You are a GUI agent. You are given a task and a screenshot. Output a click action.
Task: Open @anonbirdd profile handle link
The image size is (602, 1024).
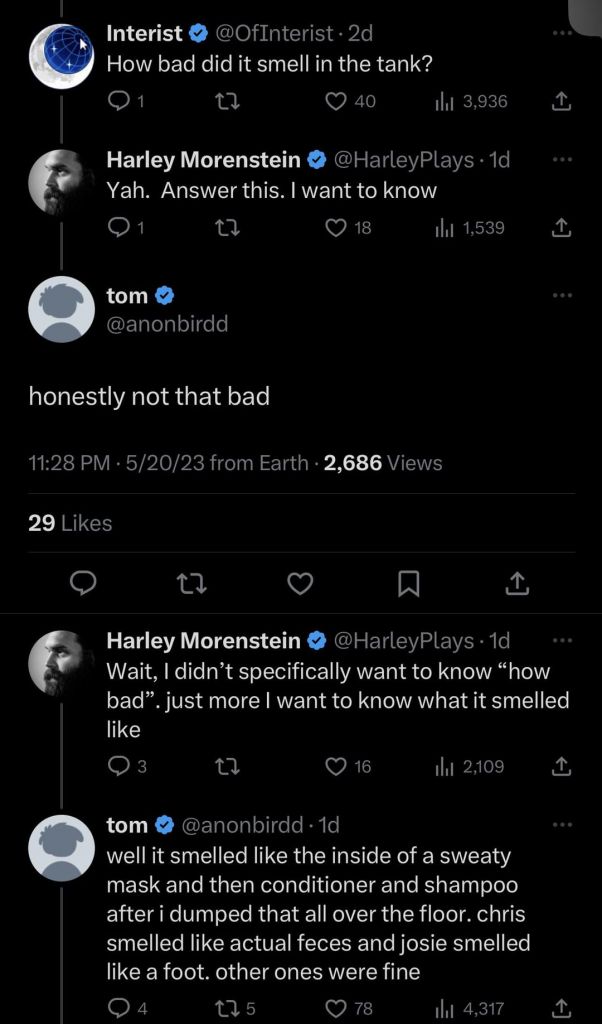point(167,323)
